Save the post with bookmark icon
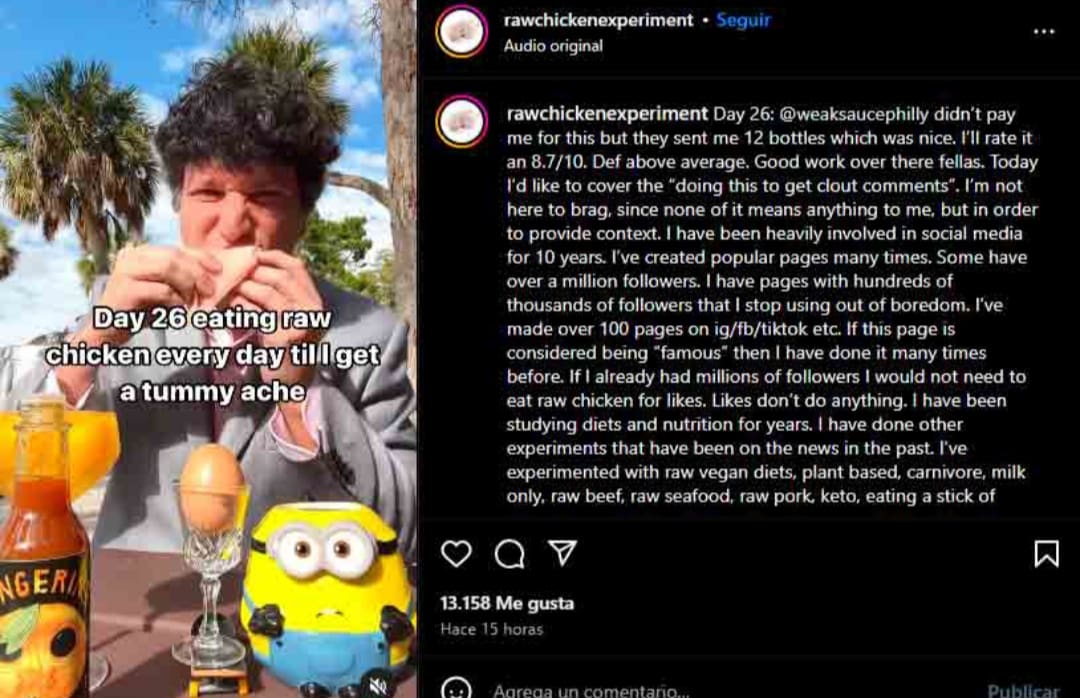Viewport: 1080px width, 698px height. tap(1046, 553)
